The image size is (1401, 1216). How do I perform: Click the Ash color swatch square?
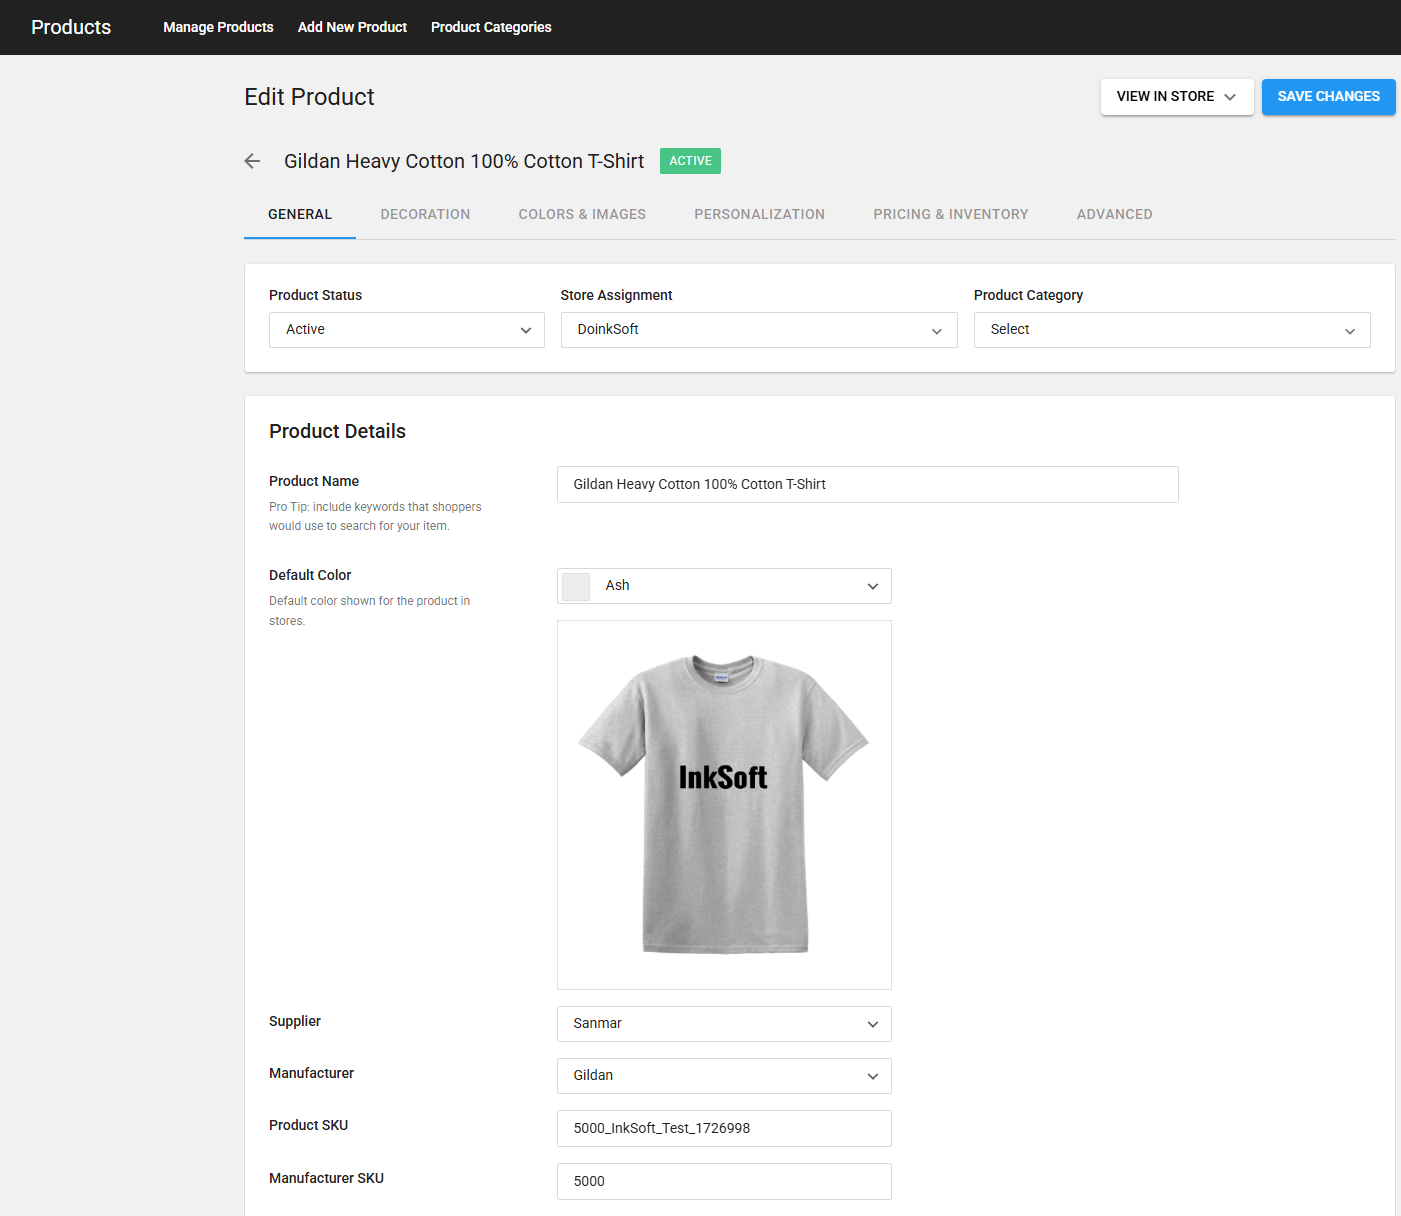(576, 587)
